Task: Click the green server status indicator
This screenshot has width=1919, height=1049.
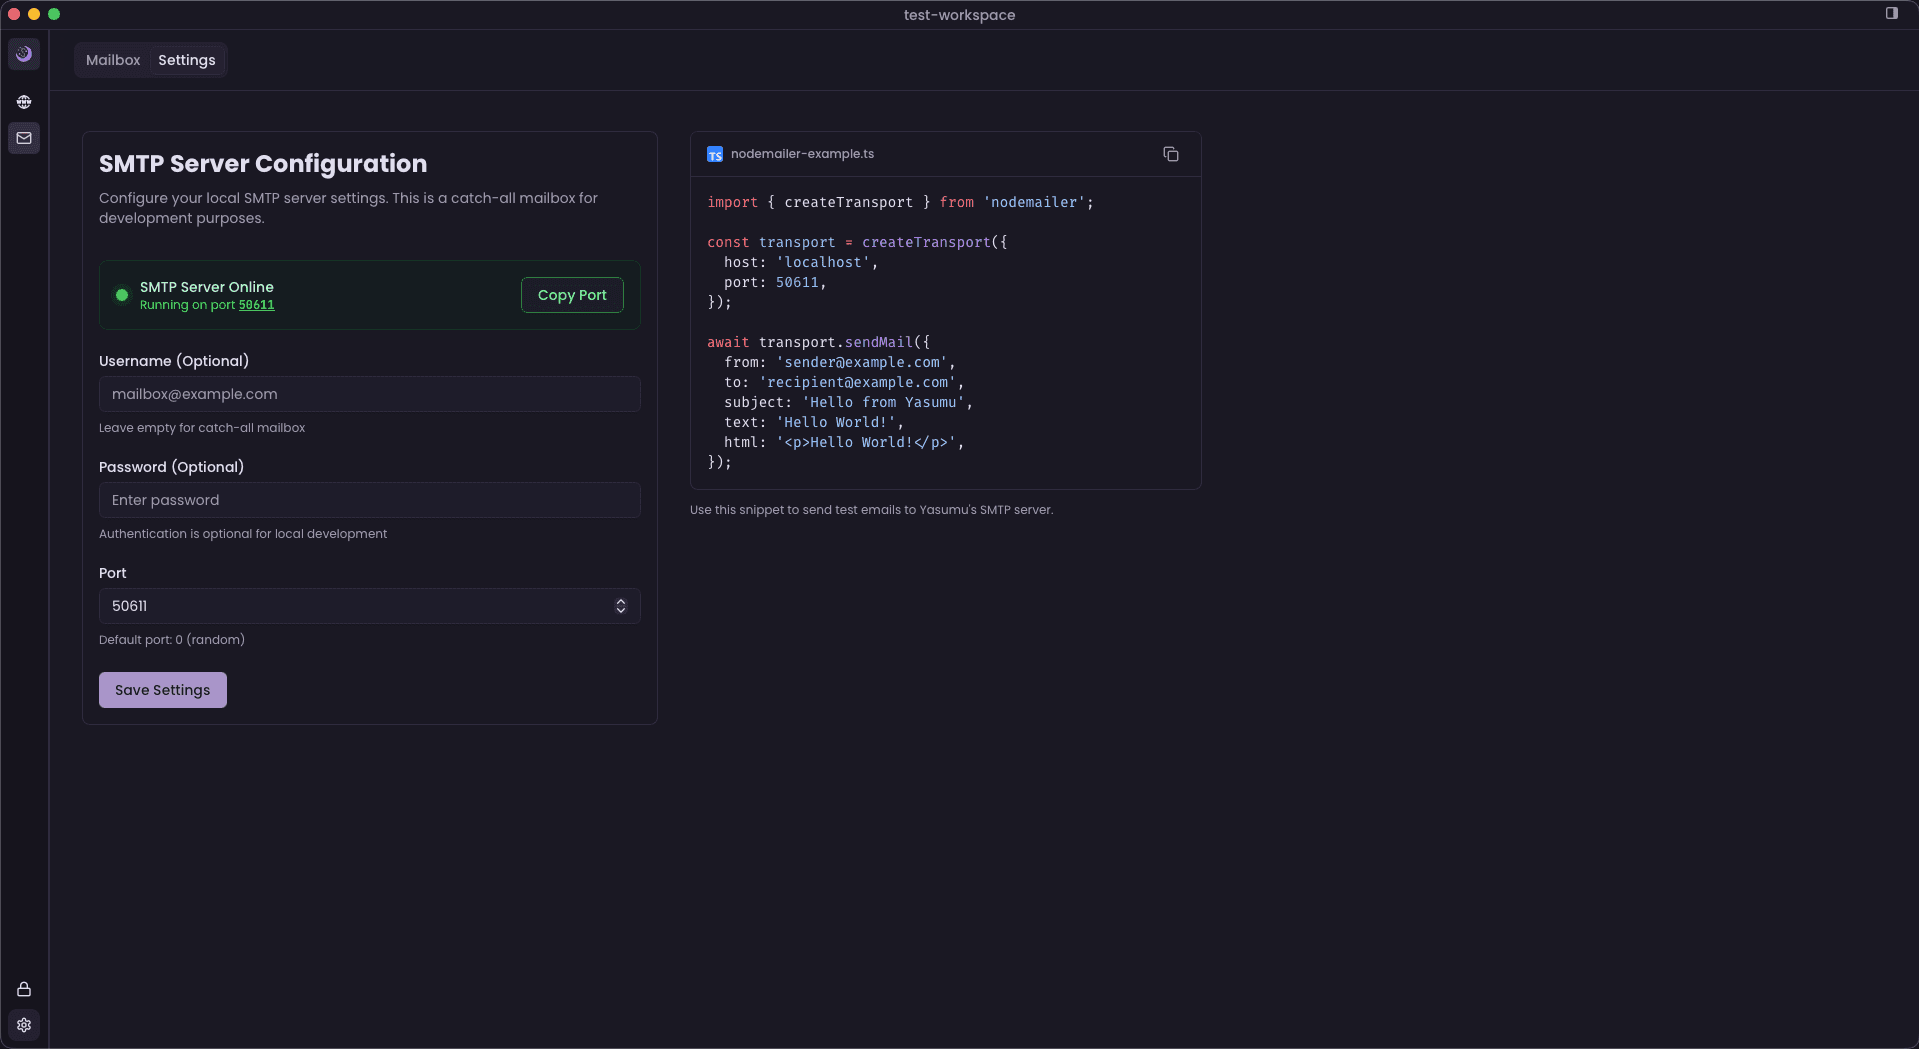Action: click(122, 295)
